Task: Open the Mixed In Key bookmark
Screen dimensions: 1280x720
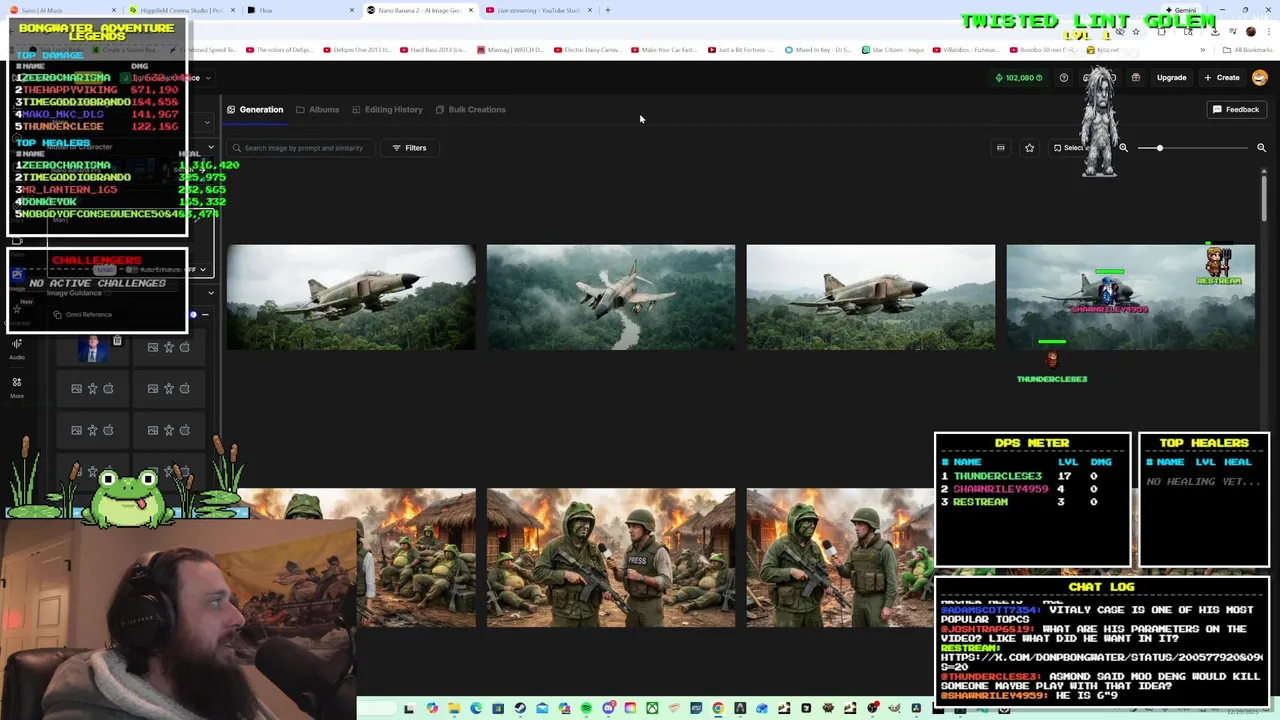Action: point(817,49)
